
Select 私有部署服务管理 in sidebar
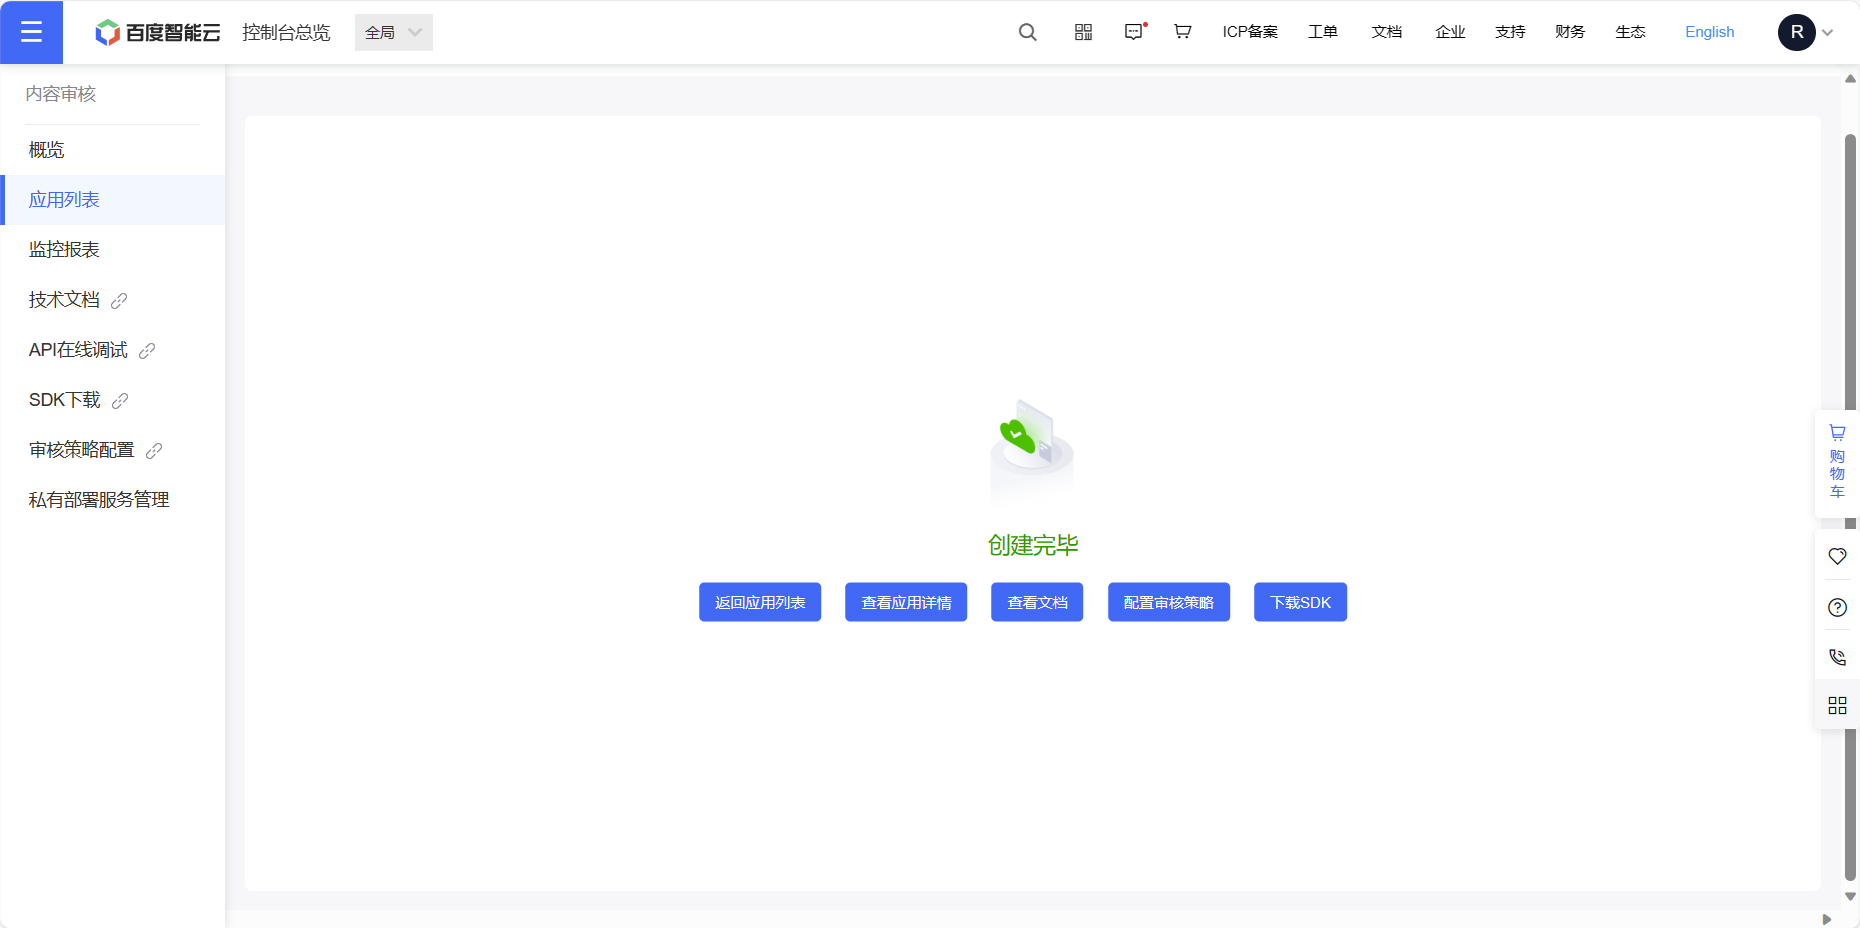pyautogui.click(x=112, y=500)
